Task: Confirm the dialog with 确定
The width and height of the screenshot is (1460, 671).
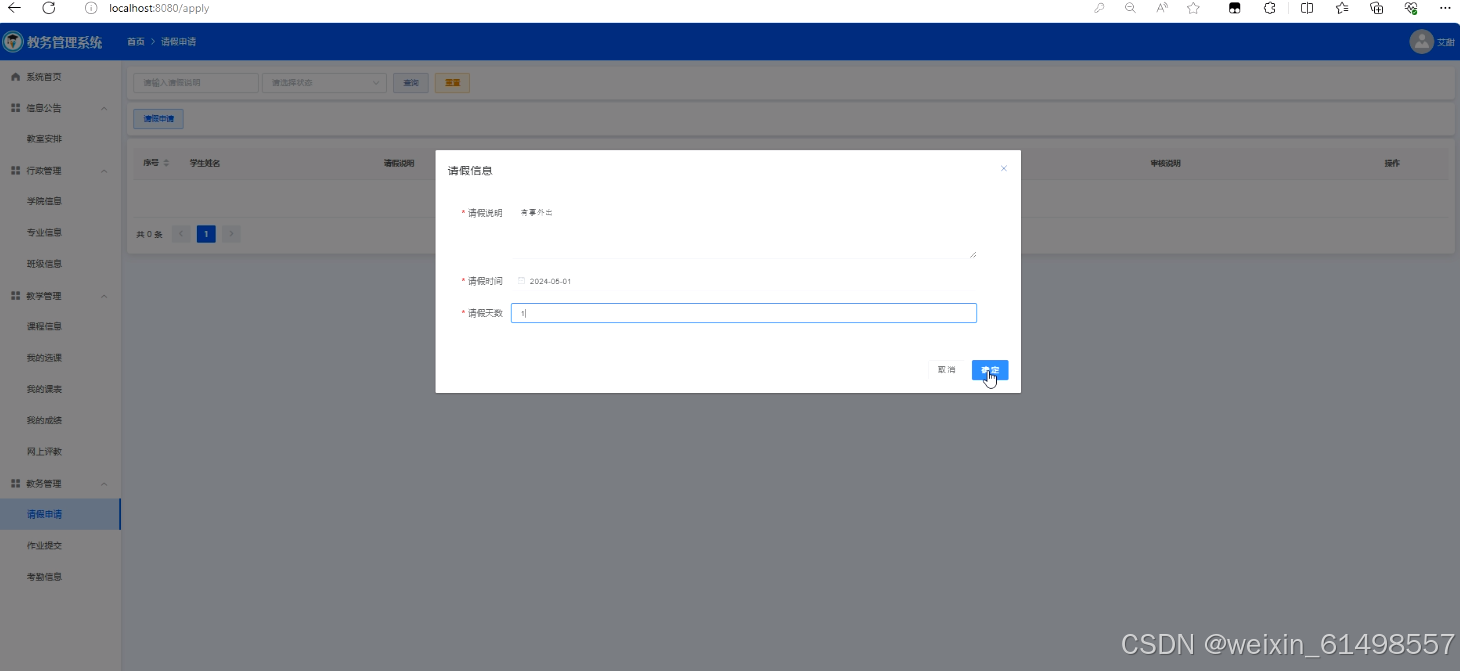Action: [x=989, y=369]
